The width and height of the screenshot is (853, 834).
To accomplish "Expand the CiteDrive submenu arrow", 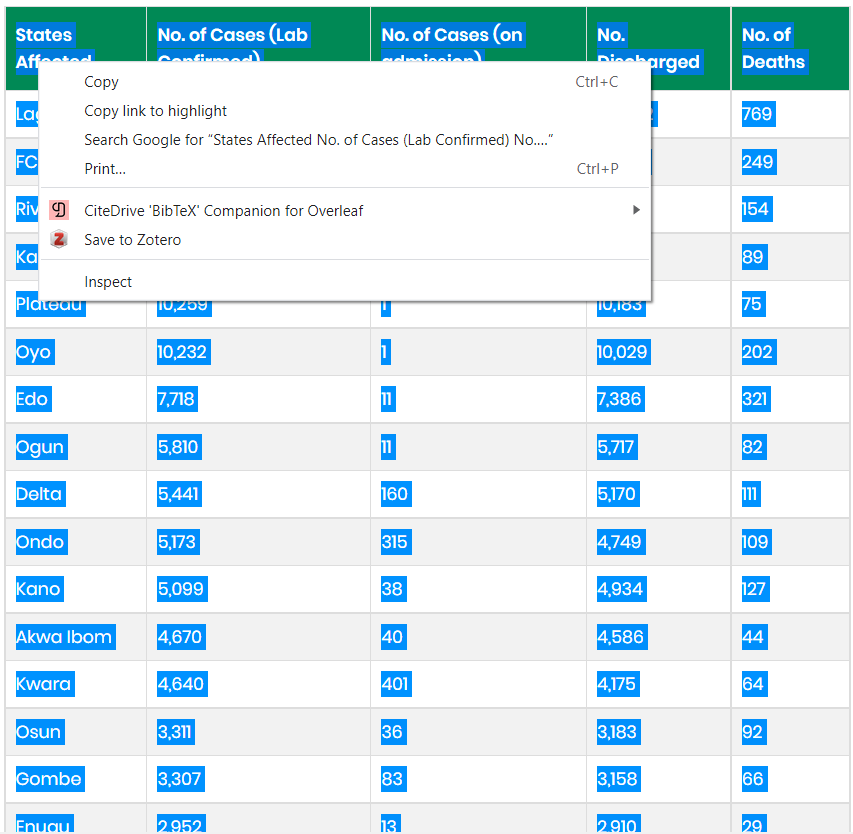I will pyautogui.click(x=635, y=210).
